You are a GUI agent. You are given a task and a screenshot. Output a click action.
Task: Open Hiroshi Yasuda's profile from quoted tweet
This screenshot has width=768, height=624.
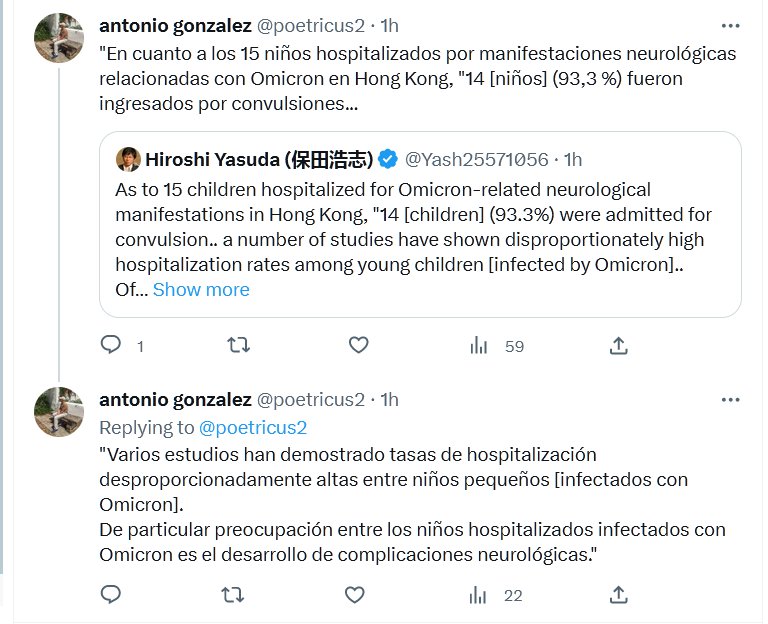coord(259,160)
